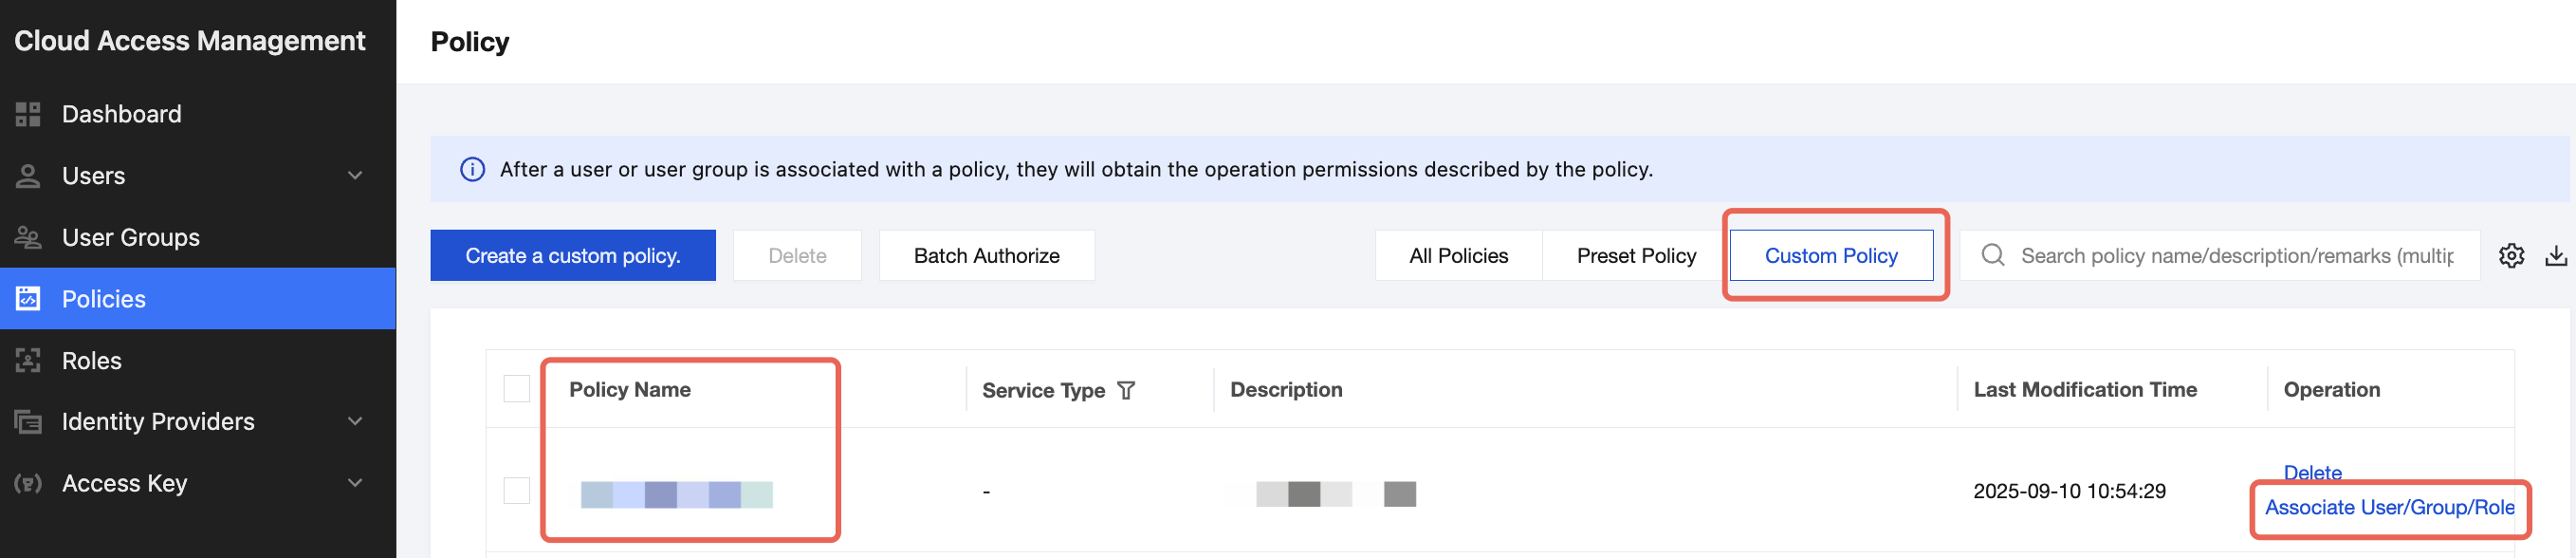The image size is (2576, 558).
Task: Click the Users person icon in sidebar
Action: coord(28,176)
